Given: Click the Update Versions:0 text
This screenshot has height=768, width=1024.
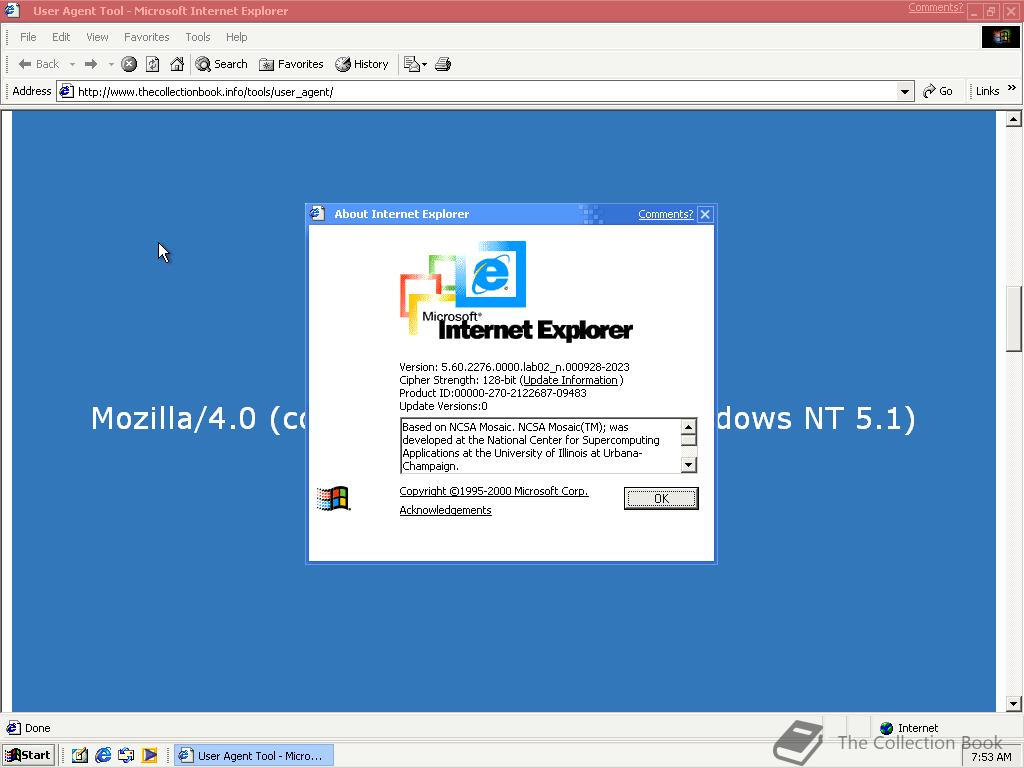Looking at the screenshot, I should click(x=443, y=406).
